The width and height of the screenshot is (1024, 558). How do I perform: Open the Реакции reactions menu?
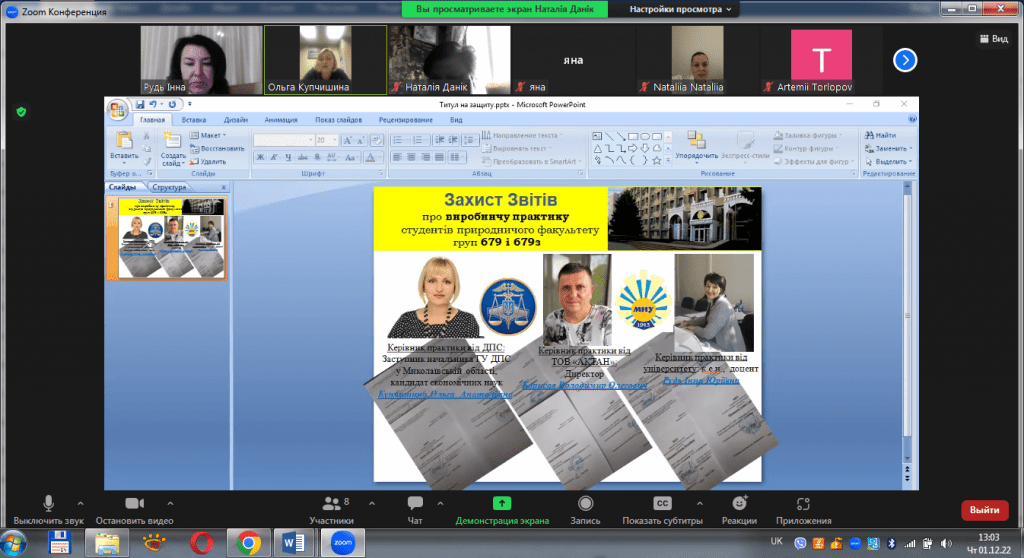739,508
